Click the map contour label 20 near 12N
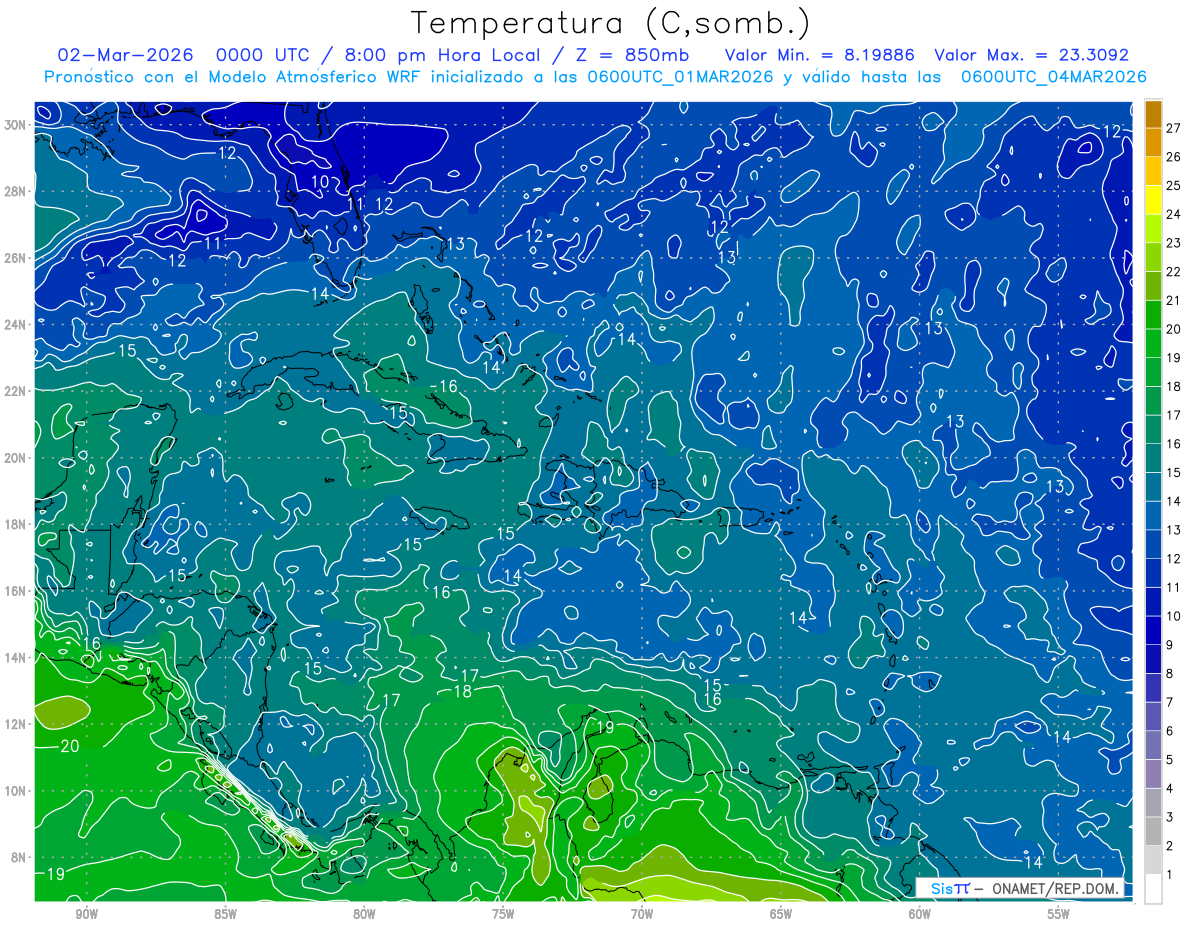1200x927 pixels. point(70,746)
